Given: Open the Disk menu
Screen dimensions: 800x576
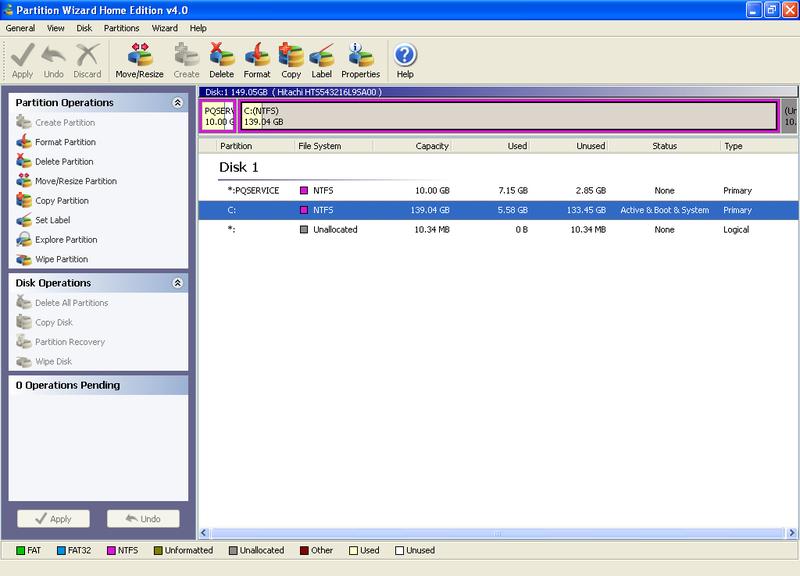Looking at the screenshot, I should coord(84,28).
